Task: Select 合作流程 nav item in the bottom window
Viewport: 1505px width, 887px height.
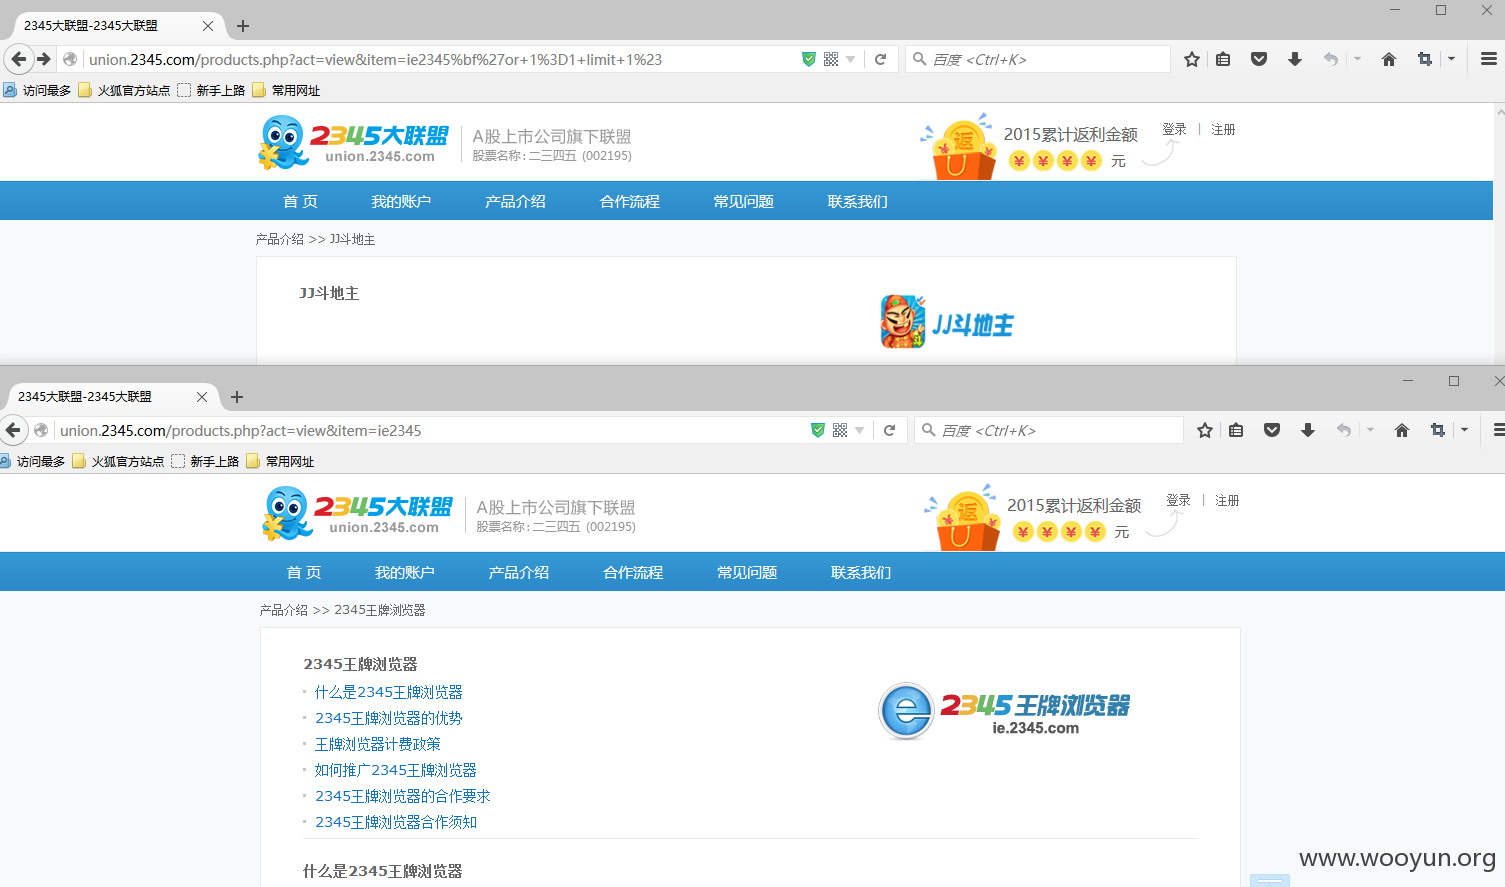Action: (633, 572)
